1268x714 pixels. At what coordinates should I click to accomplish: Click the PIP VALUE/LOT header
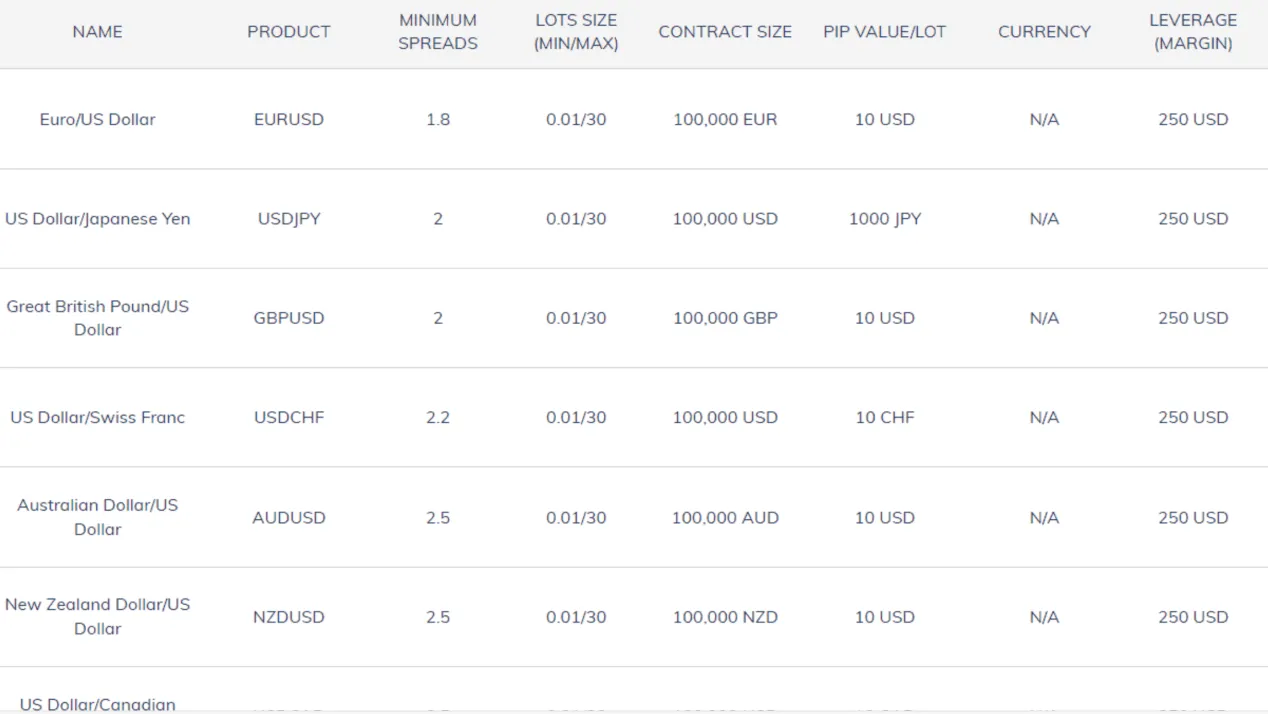[x=885, y=32]
